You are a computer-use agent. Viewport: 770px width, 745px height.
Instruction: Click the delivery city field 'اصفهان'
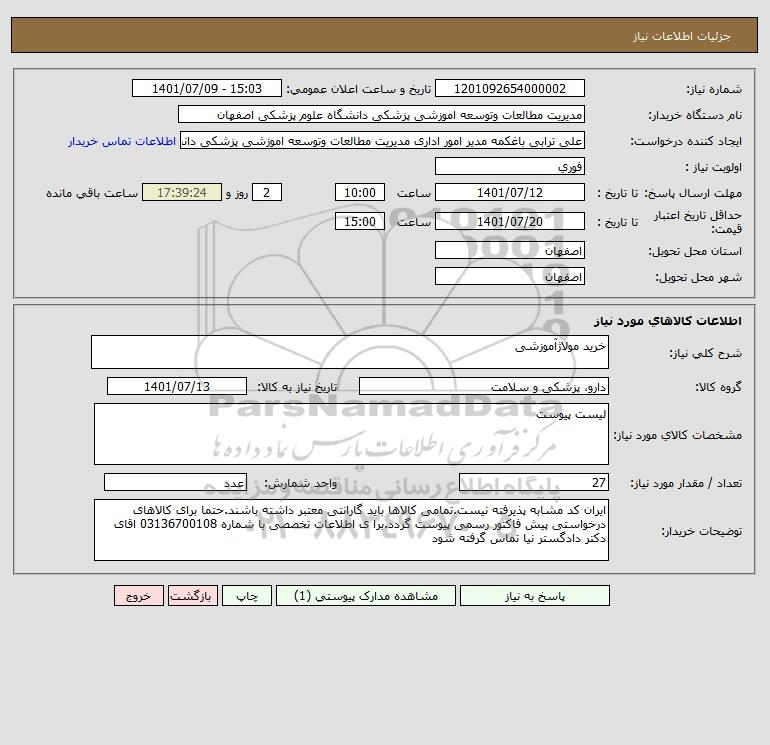pos(510,276)
